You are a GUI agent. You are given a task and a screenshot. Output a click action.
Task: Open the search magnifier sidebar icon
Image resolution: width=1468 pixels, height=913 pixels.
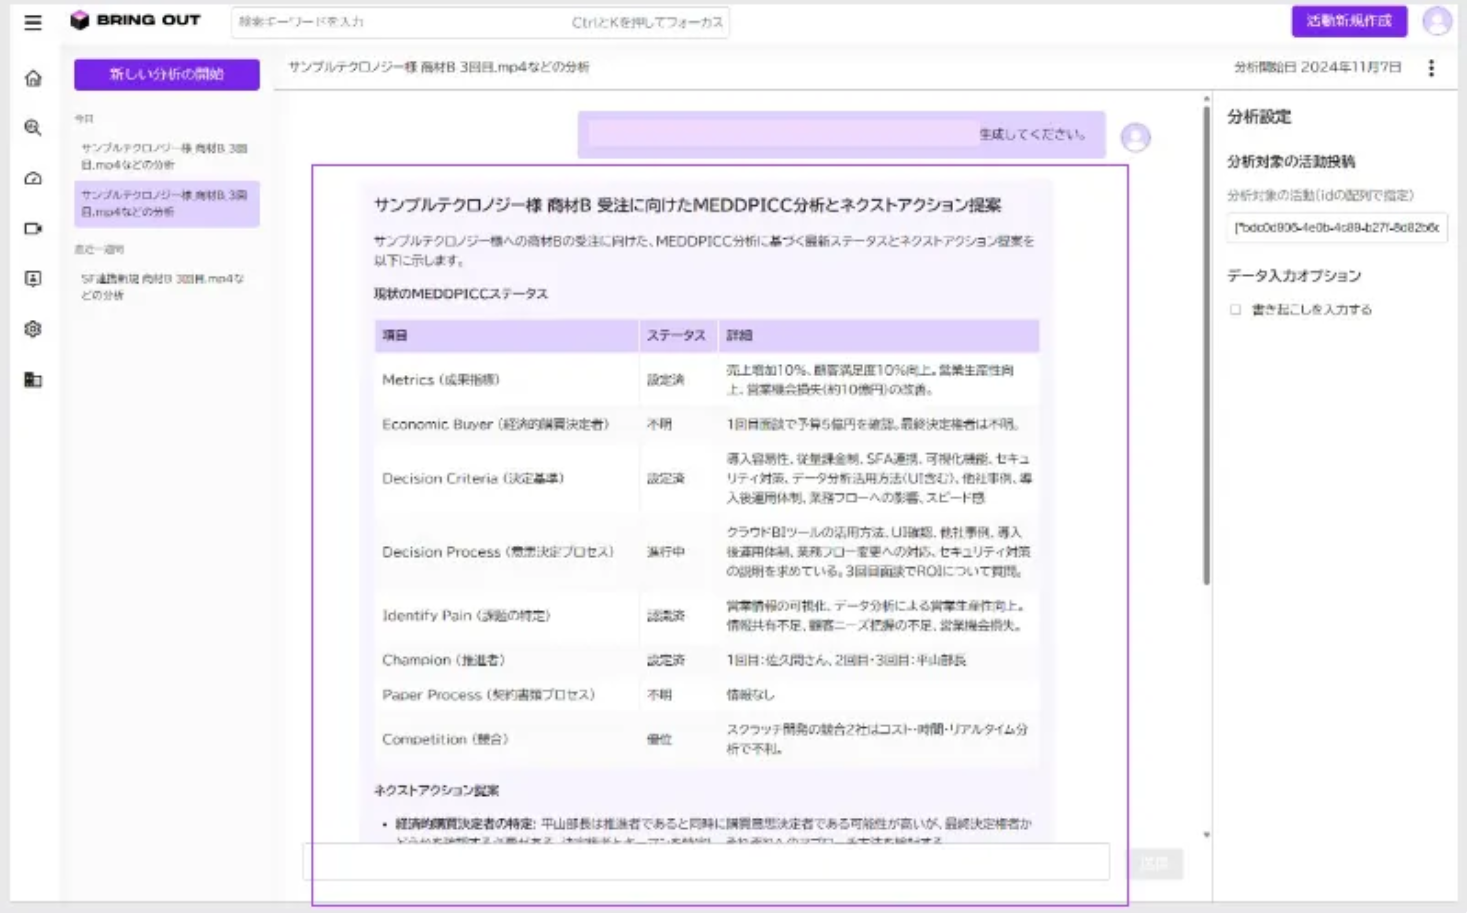(x=33, y=128)
